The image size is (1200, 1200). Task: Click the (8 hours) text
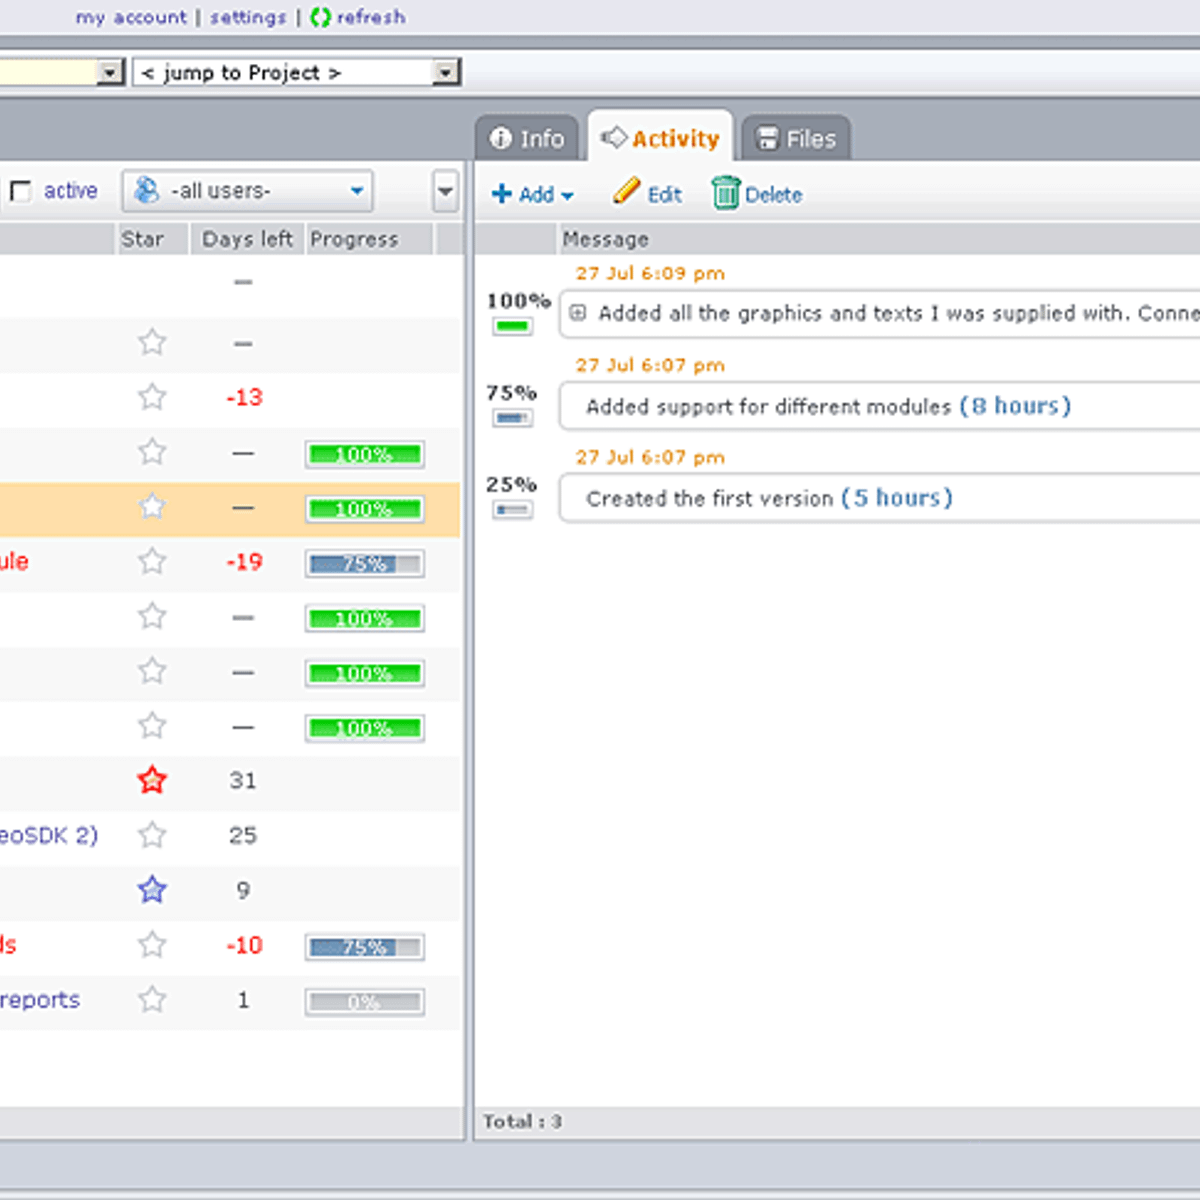(1015, 406)
